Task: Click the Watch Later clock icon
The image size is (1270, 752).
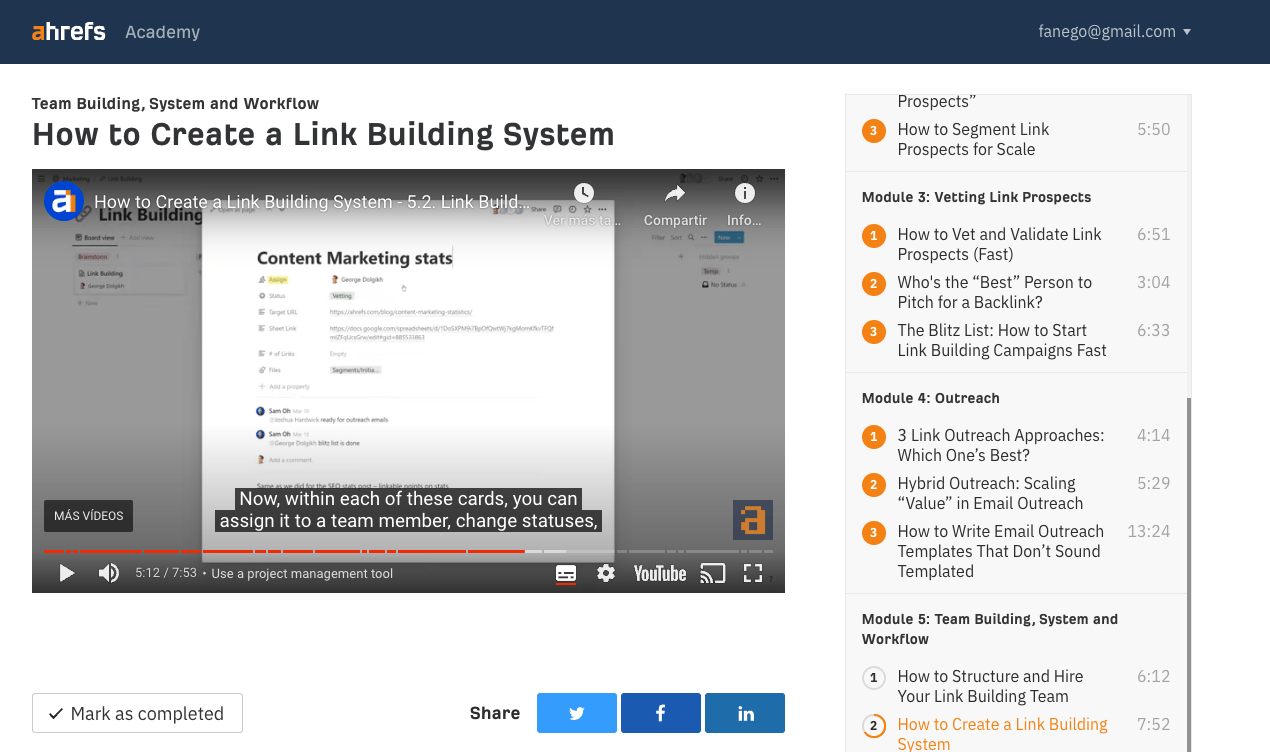Action: (x=583, y=192)
